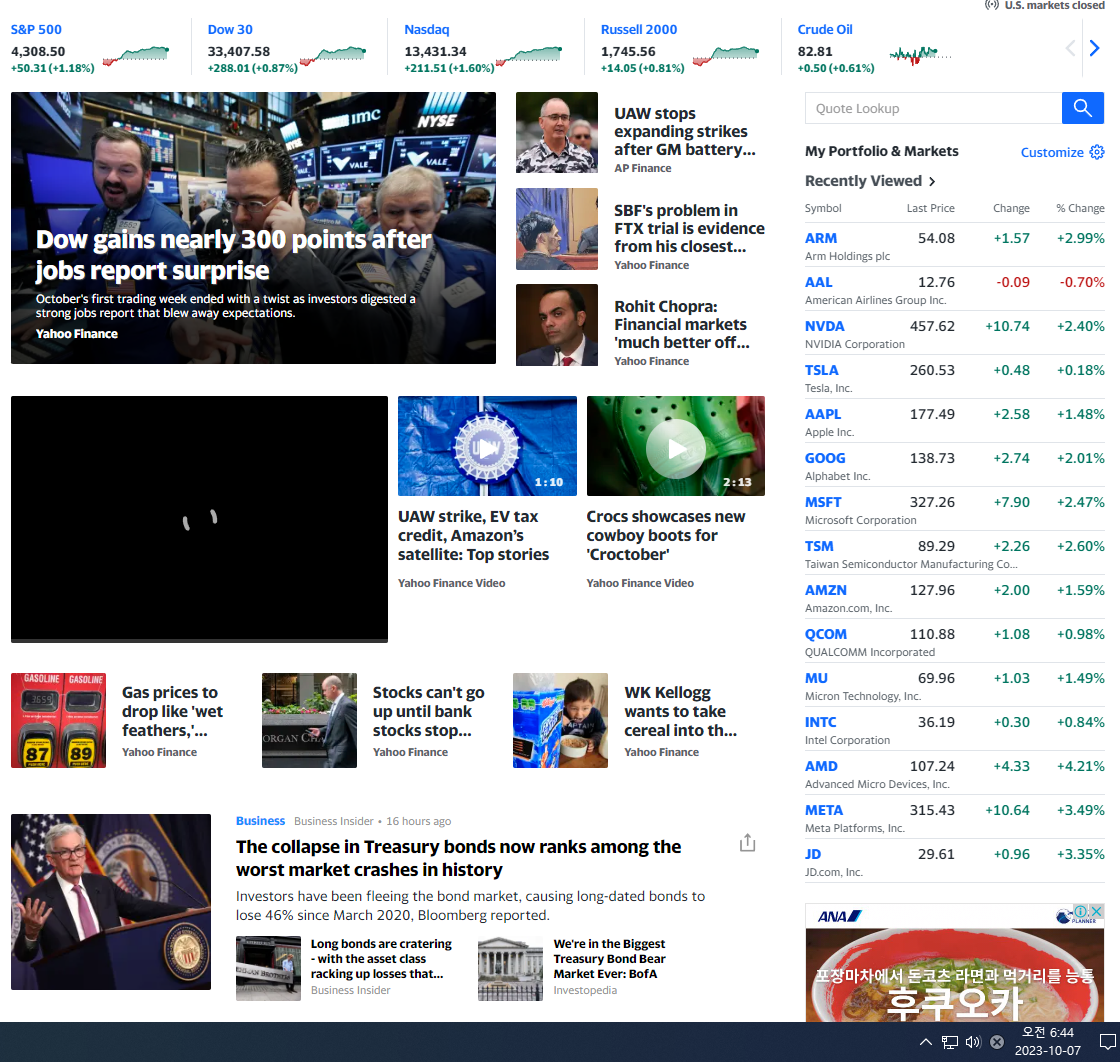Open the Rohit Chopra photo thumbnail

(x=556, y=325)
